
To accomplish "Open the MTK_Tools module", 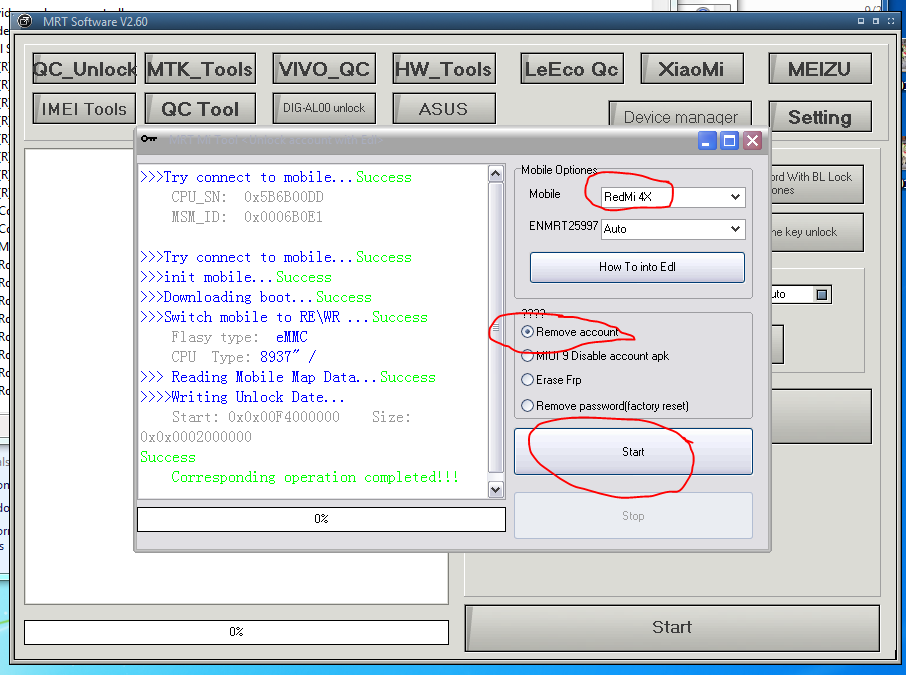I will [x=200, y=69].
